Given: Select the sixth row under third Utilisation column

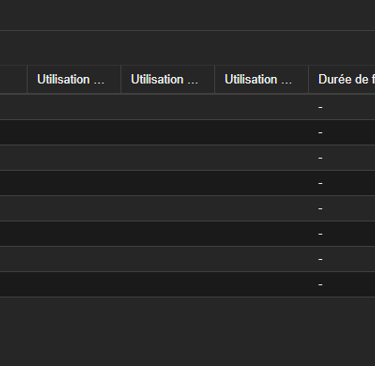Looking at the screenshot, I should 261,234.
